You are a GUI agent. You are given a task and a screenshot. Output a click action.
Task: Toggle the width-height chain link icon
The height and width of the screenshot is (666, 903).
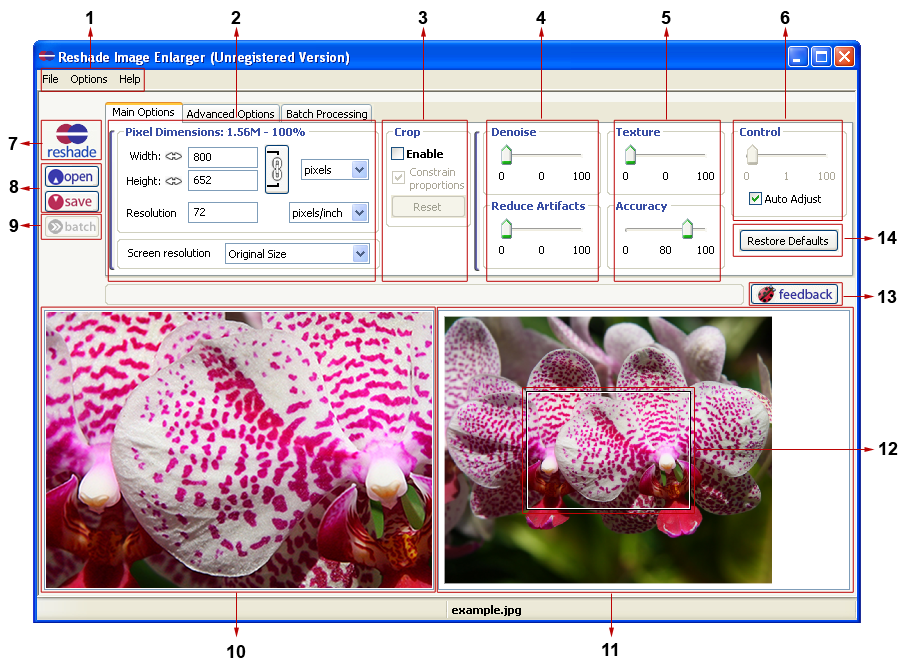(277, 168)
